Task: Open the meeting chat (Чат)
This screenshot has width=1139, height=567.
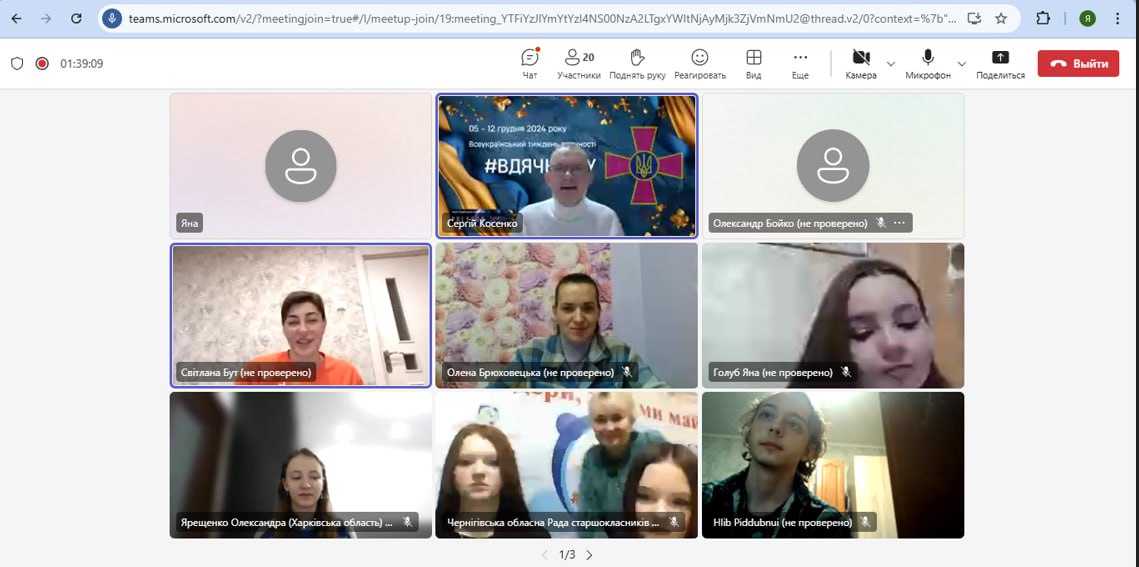Action: click(530, 63)
